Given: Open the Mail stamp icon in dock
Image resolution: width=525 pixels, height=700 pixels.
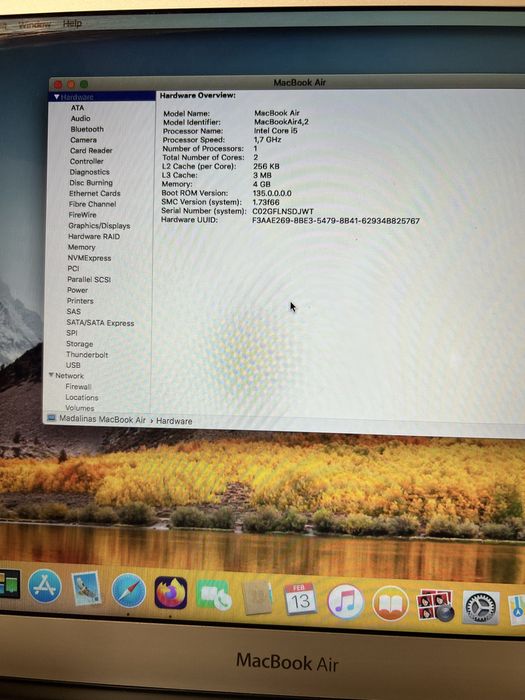Looking at the screenshot, I should pyautogui.click(x=86, y=589).
